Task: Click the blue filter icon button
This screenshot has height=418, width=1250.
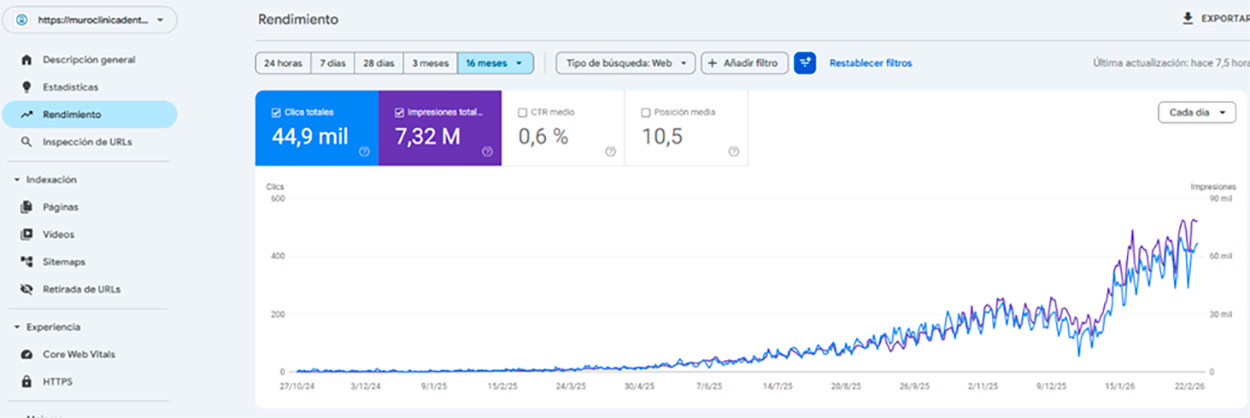Action: point(805,63)
